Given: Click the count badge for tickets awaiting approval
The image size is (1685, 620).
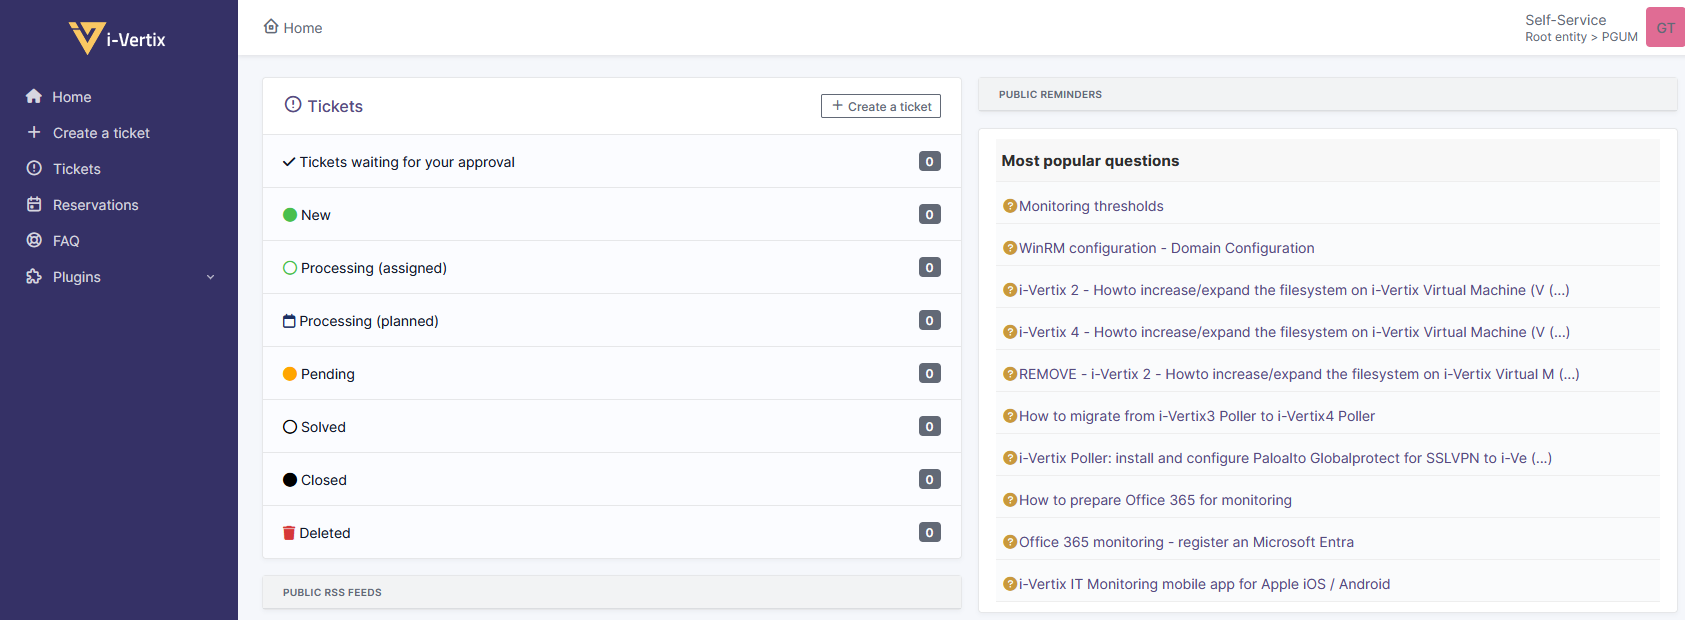Looking at the screenshot, I should point(930,161).
